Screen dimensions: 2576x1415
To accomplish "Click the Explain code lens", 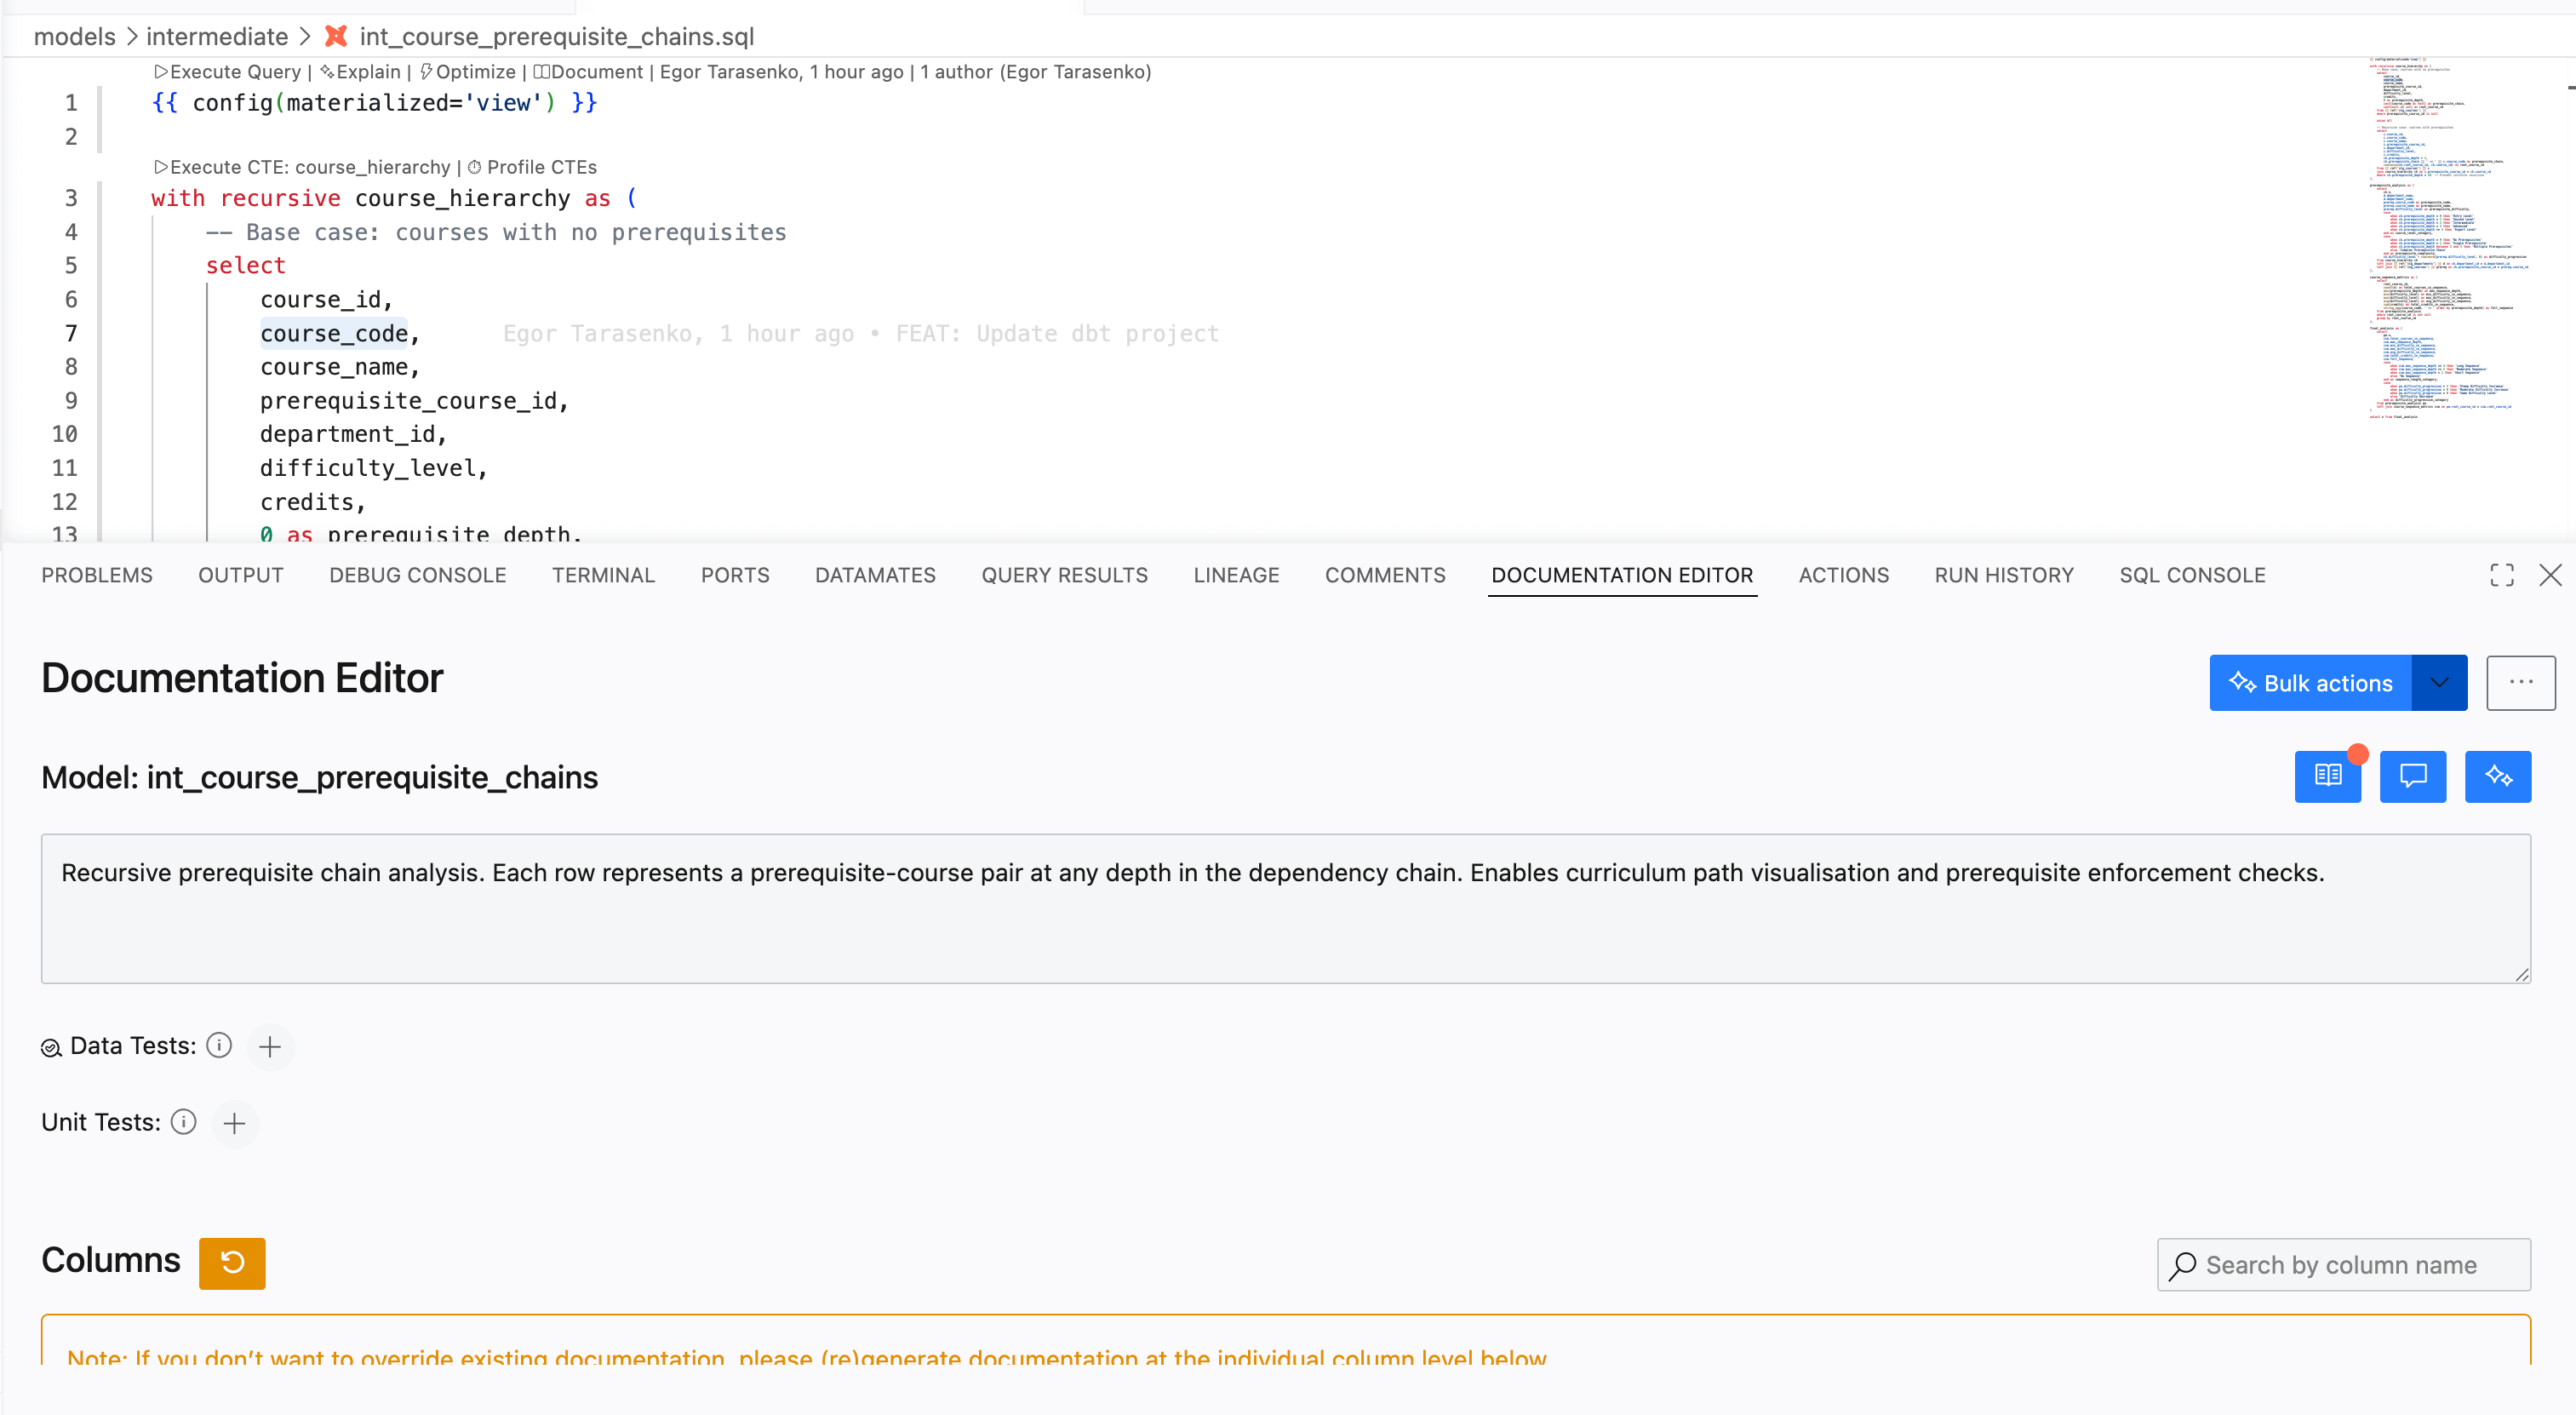I will pos(360,72).
